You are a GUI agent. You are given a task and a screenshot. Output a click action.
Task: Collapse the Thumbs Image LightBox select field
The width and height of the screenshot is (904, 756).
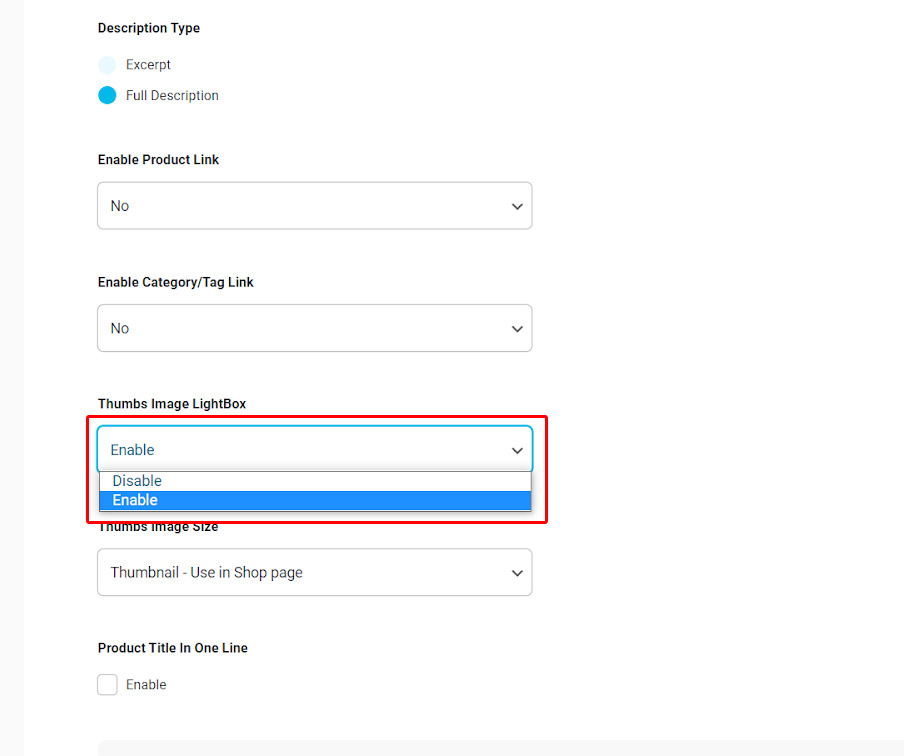(x=300, y=450)
